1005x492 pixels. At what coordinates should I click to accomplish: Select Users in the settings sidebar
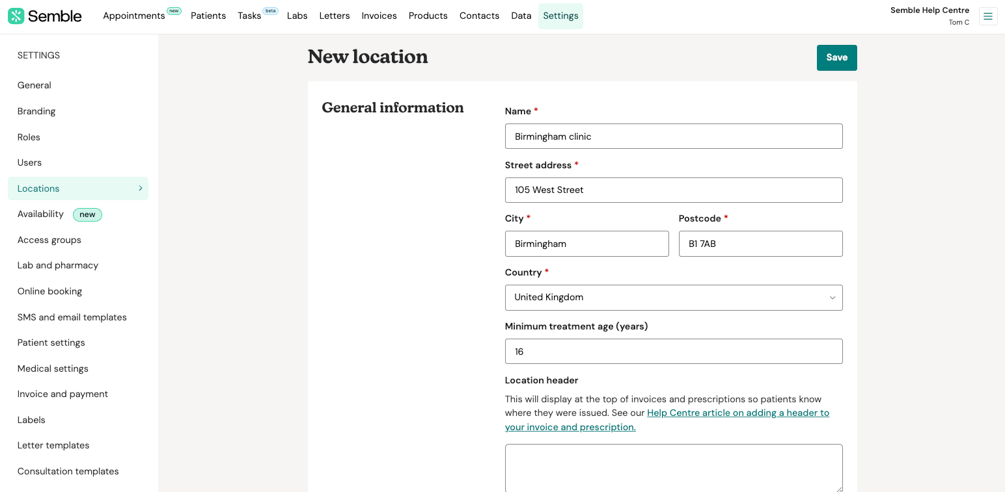pyautogui.click(x=29, y=163)
